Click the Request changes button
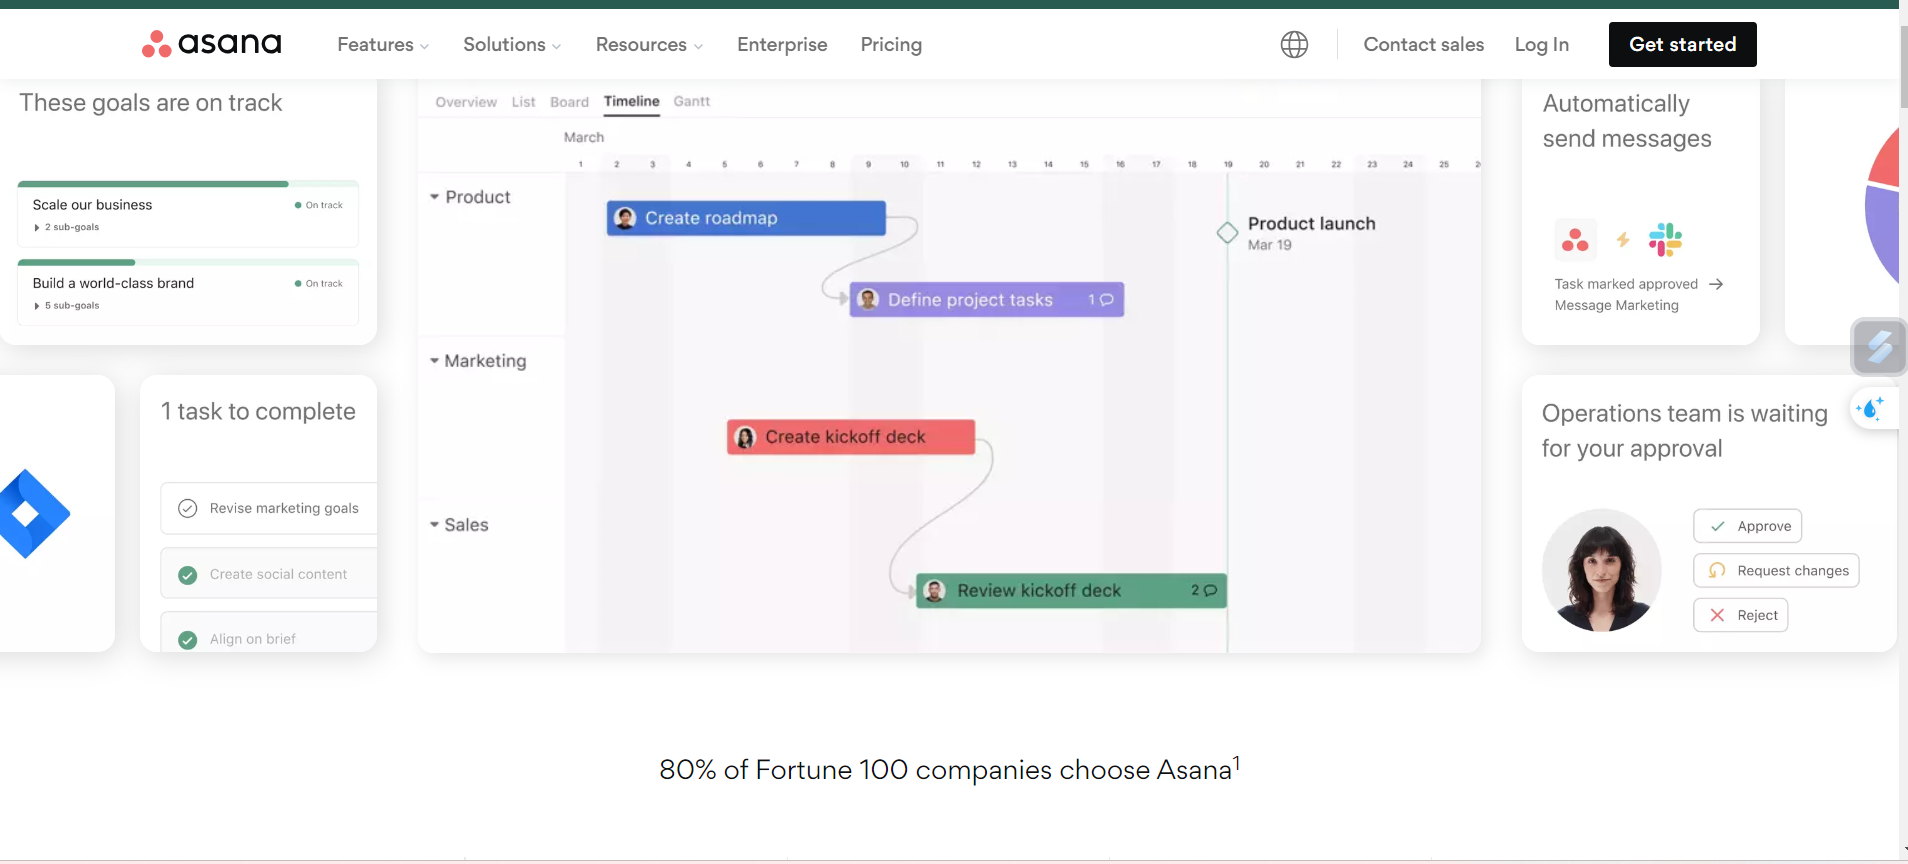The image size is (1908, 864). pyautogui.click(x=1776, y=570)
